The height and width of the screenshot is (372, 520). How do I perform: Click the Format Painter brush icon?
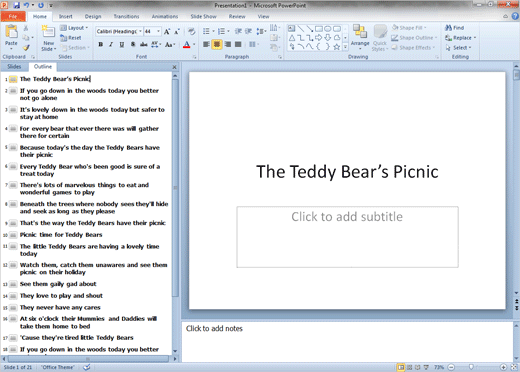tap(26, 48)
